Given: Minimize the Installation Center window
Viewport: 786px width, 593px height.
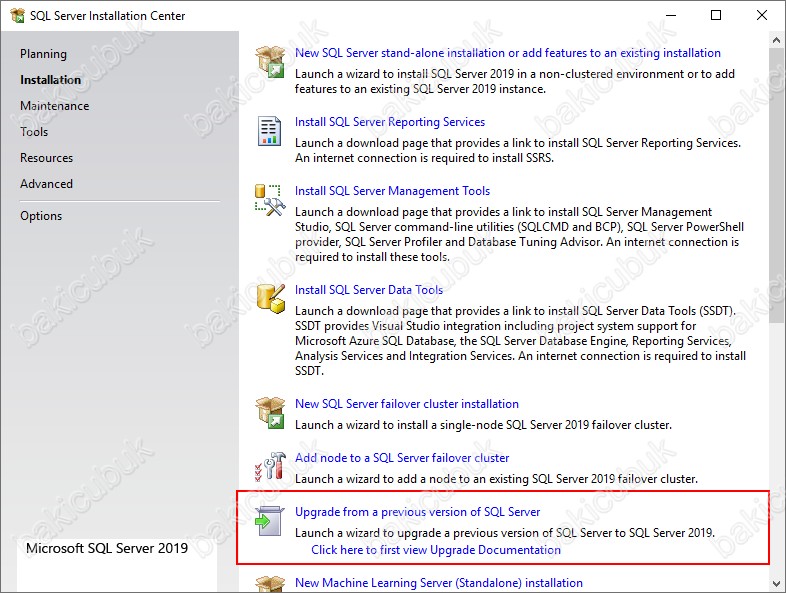Looking at the screenshot, I should tap(671, 16).
